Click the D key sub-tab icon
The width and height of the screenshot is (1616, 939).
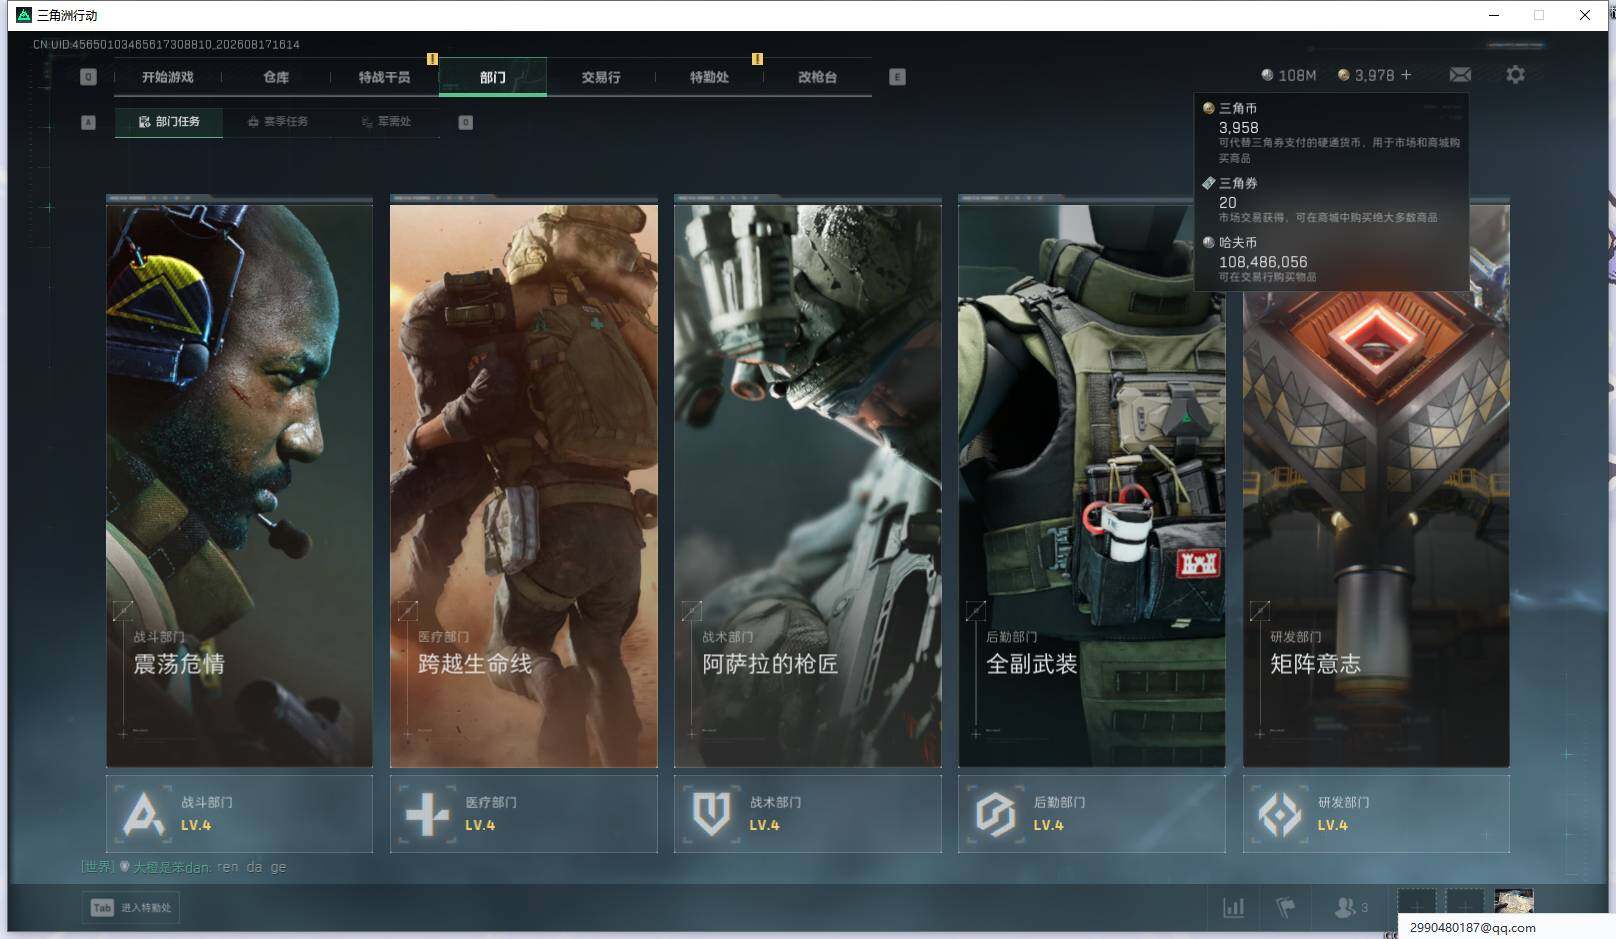[x=465, y=122]
